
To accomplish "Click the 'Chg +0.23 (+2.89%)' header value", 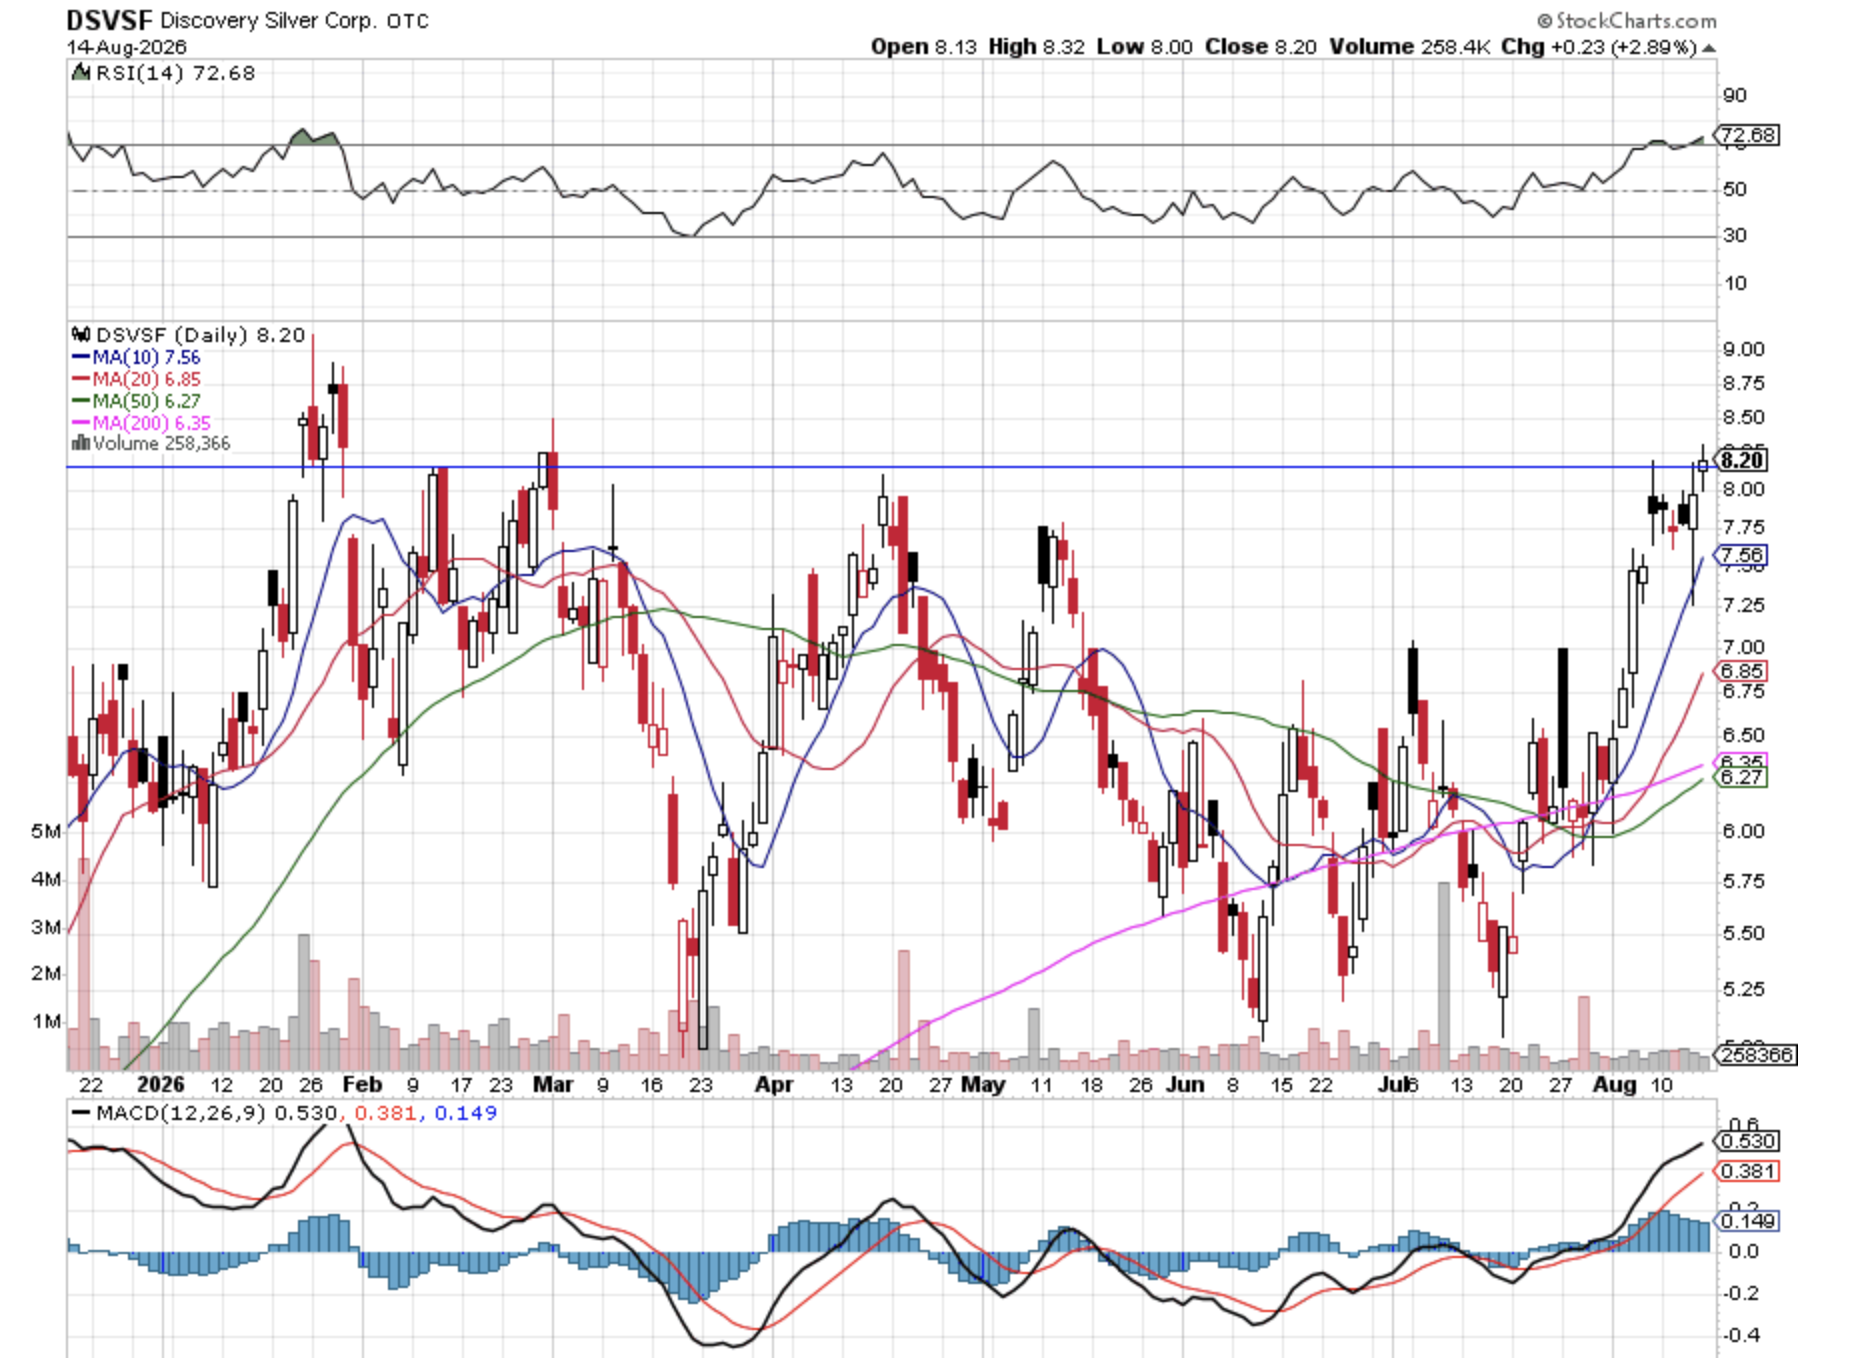I will pos(1599,47).
